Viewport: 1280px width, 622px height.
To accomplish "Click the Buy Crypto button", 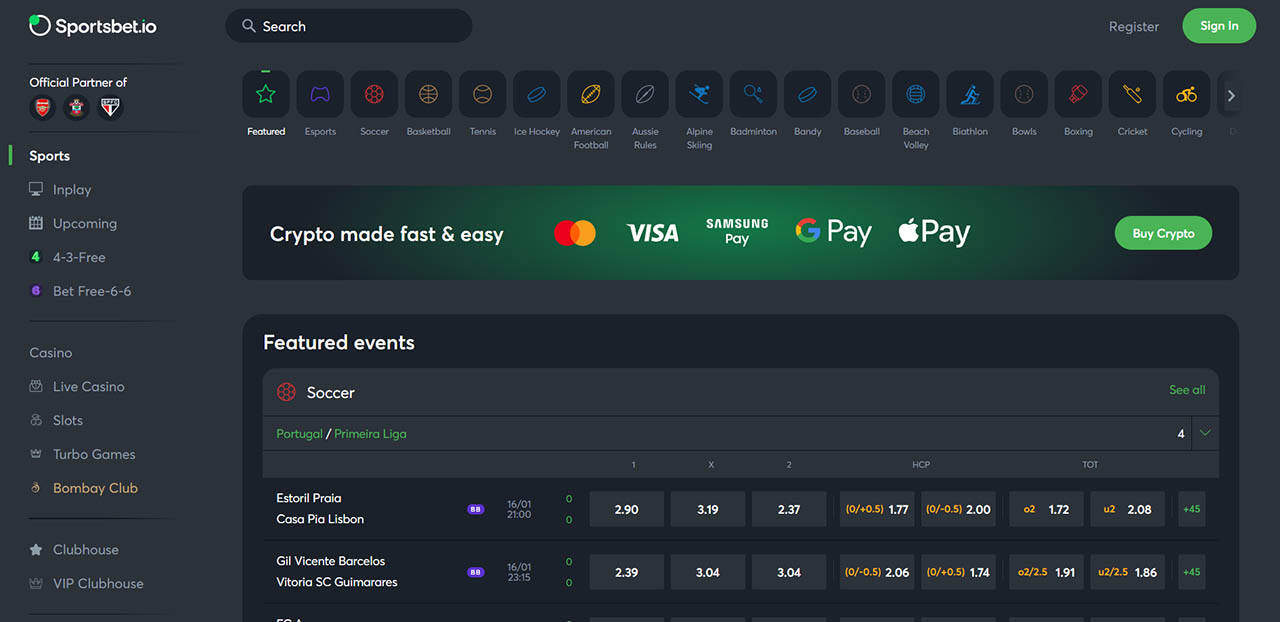I will [x=1163, y=233].
